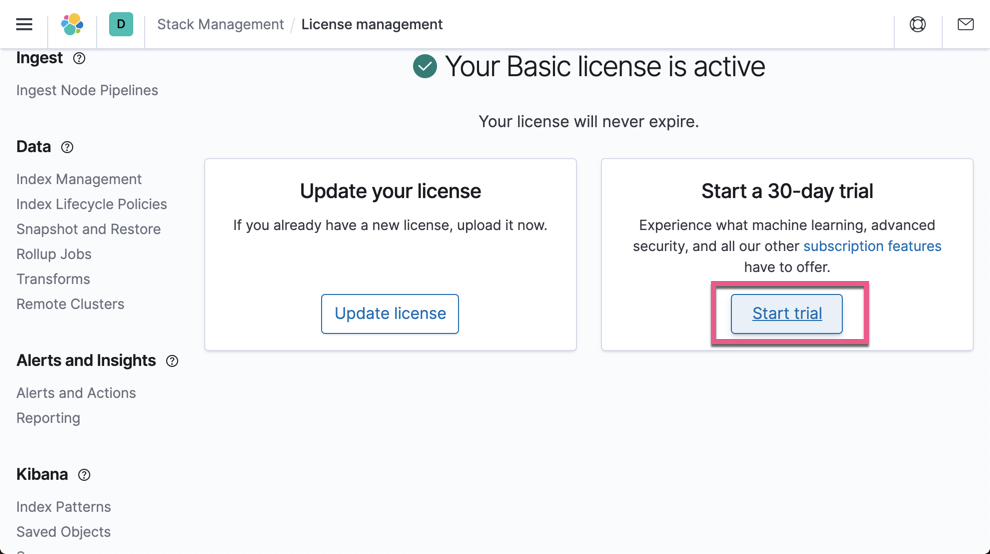Open the D space avatar
The width and height of the screenshot is (990, 554).
(121, 24)
